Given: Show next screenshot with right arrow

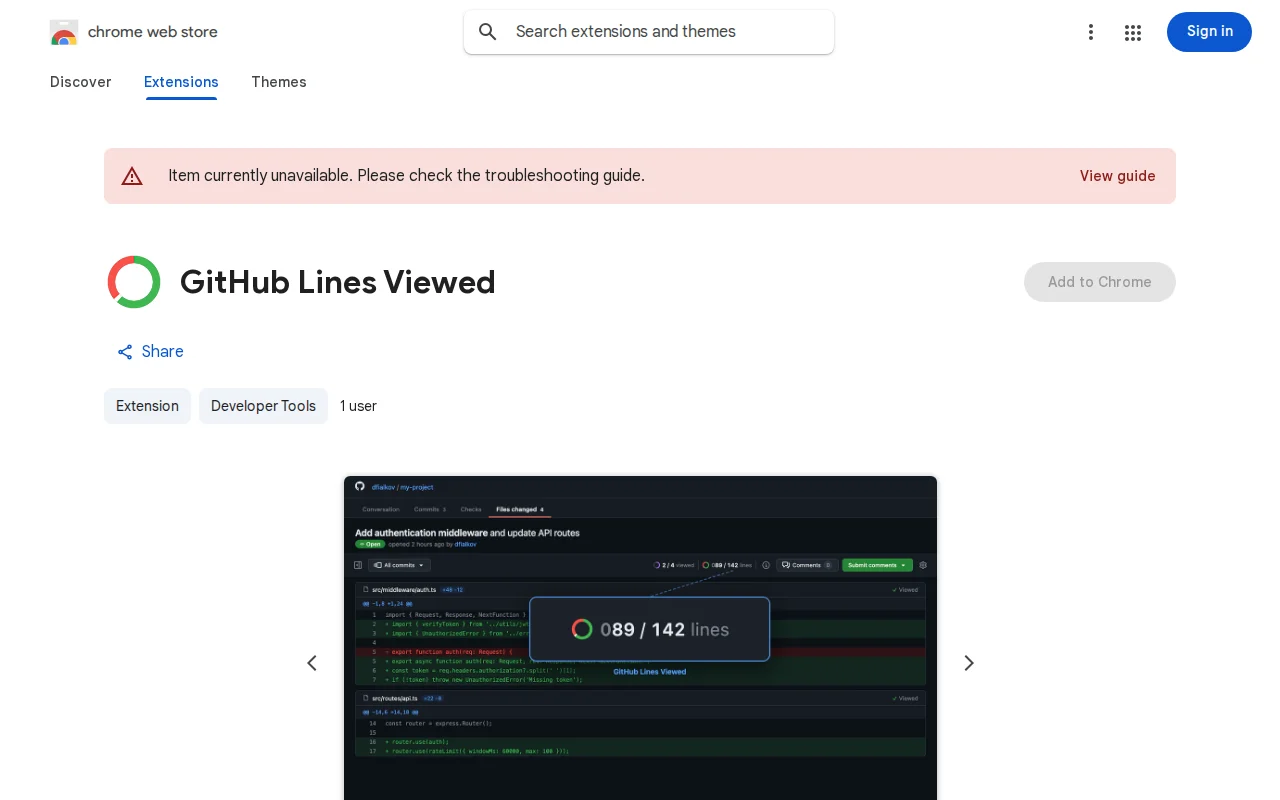Looking at the screenshot, I should [968, 663].
